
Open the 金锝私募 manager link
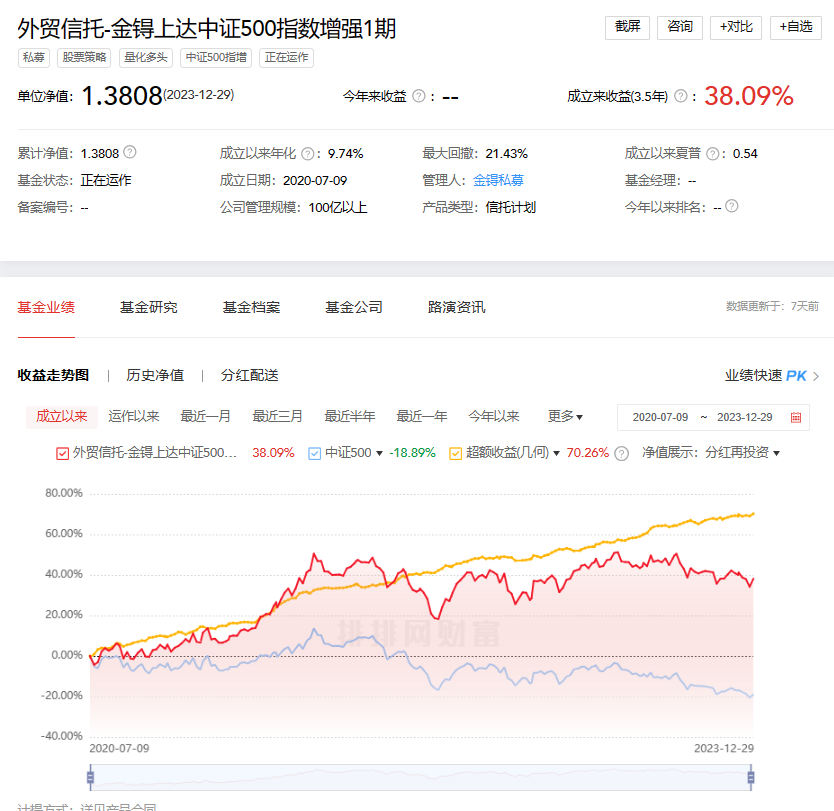coord(498,180)
